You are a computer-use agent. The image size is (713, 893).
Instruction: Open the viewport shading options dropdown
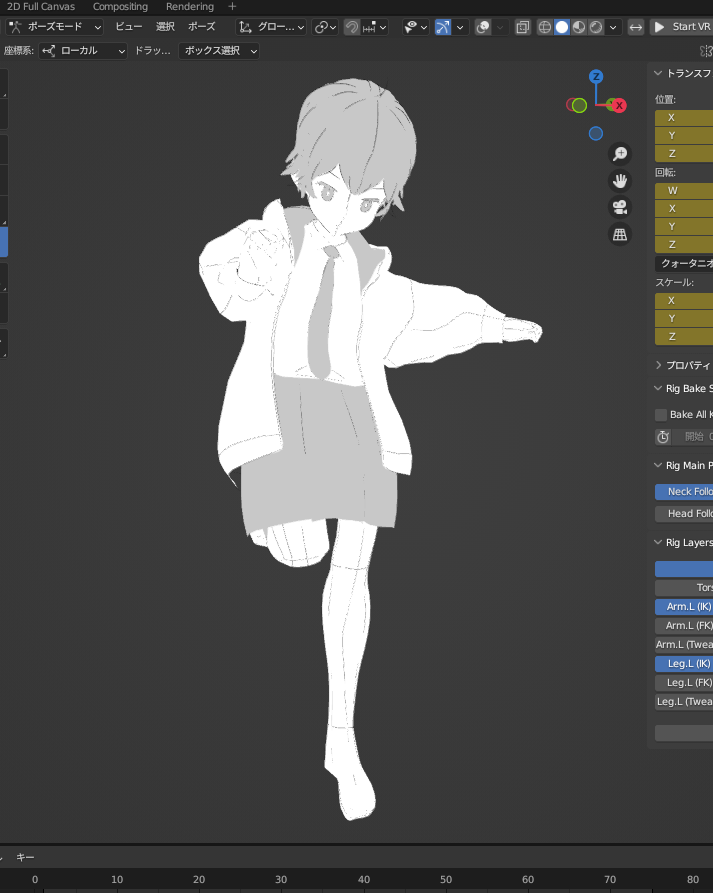click(x=613, y=27)
